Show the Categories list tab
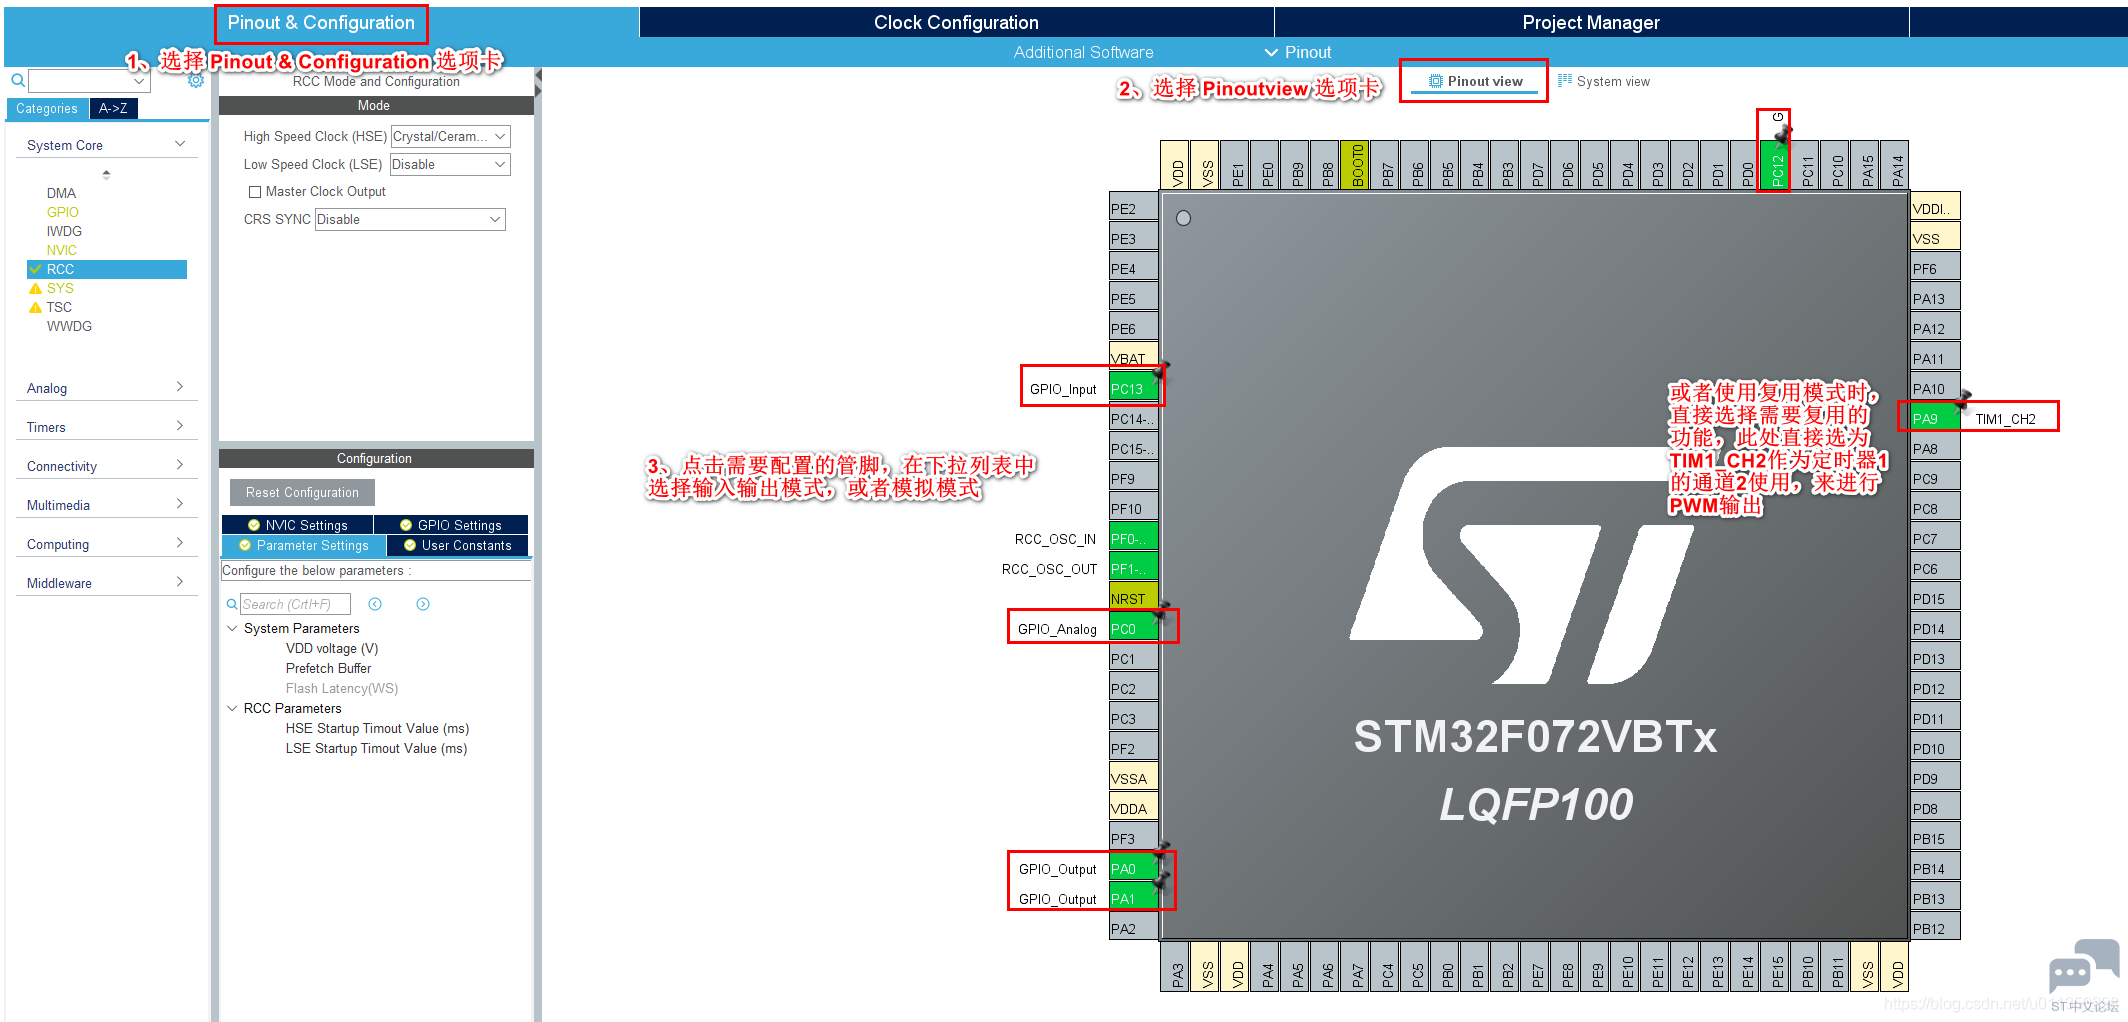The image size is (2128, 1022). (47, 109)
